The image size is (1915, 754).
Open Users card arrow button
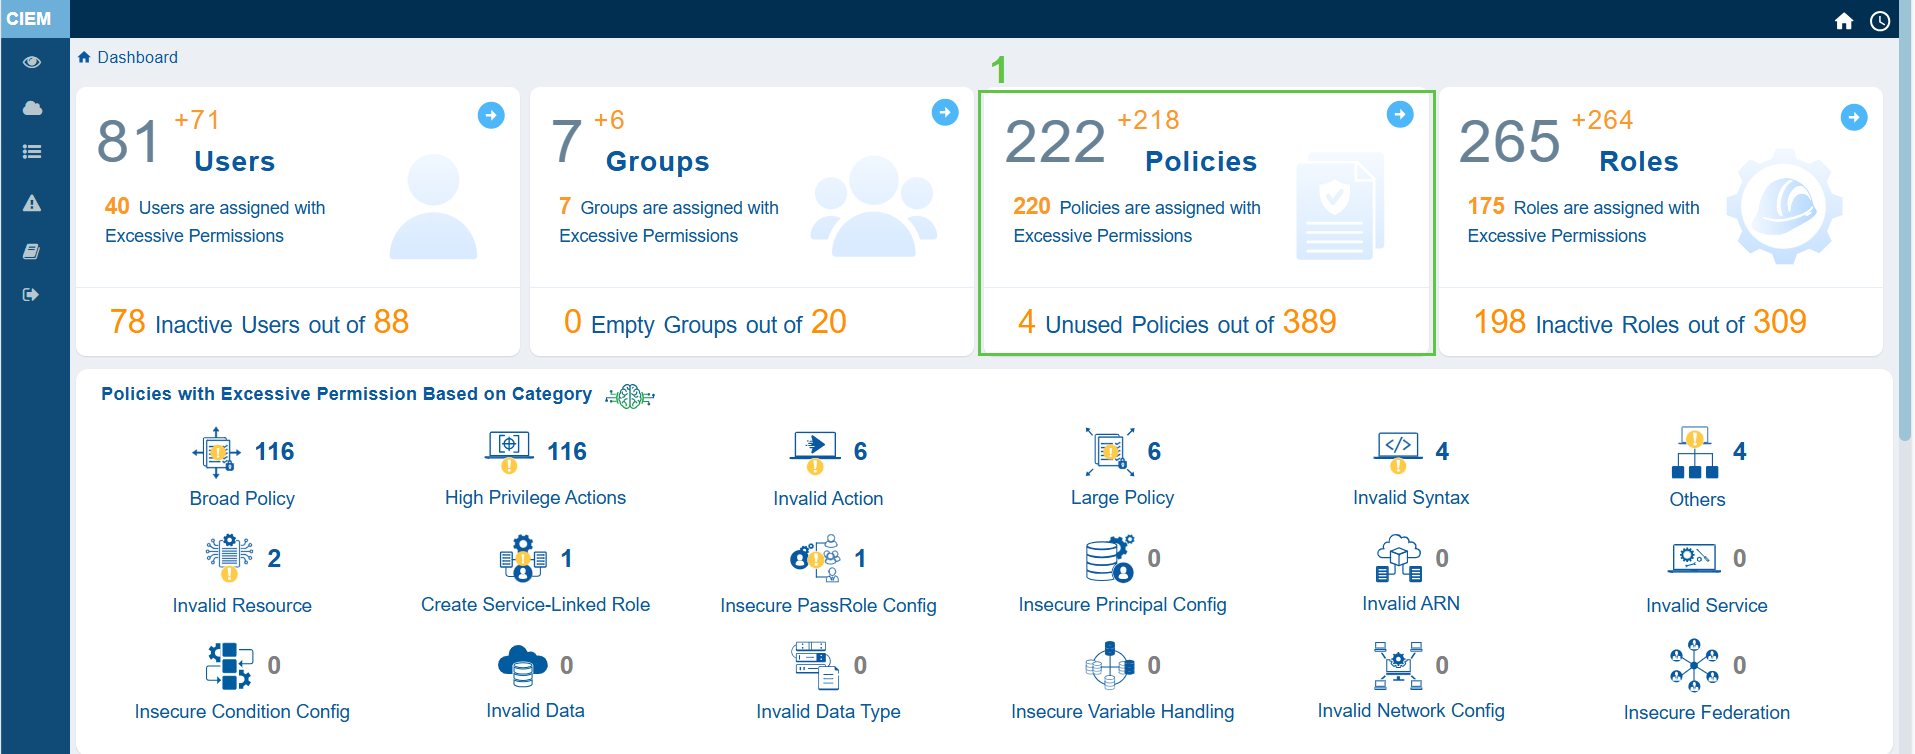click(x=491, y=116)
